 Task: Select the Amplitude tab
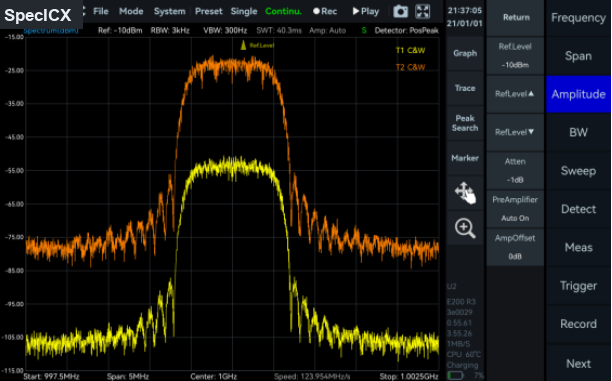coord(578,94)
